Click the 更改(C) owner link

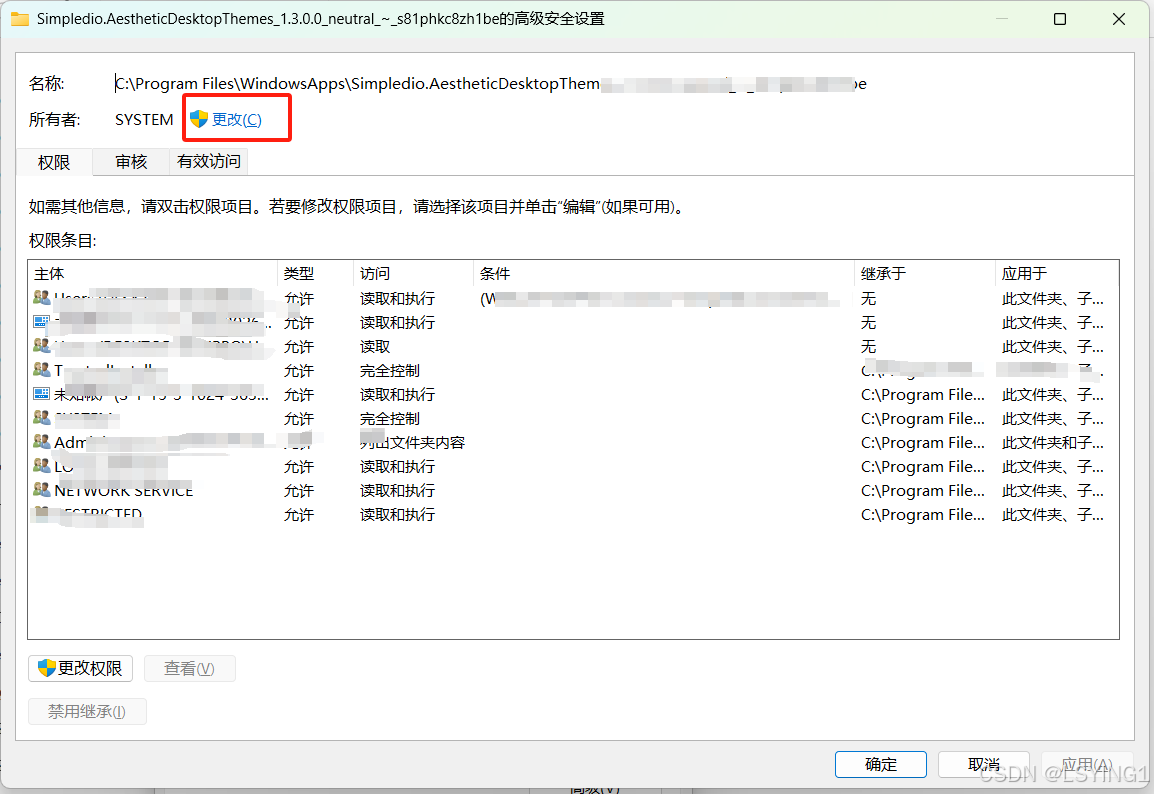coord(236,119)
